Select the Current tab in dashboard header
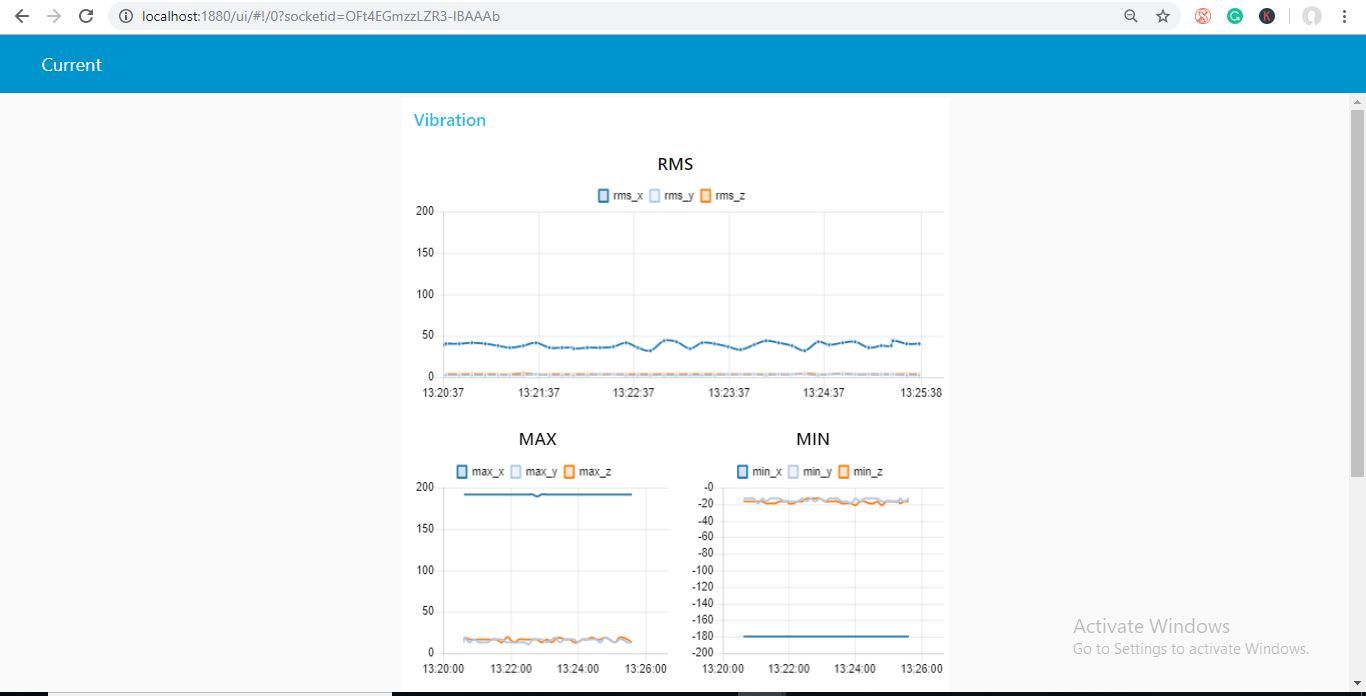Image resolution: width=1366 pixels, height=696 pixels. tap(71, 64)
